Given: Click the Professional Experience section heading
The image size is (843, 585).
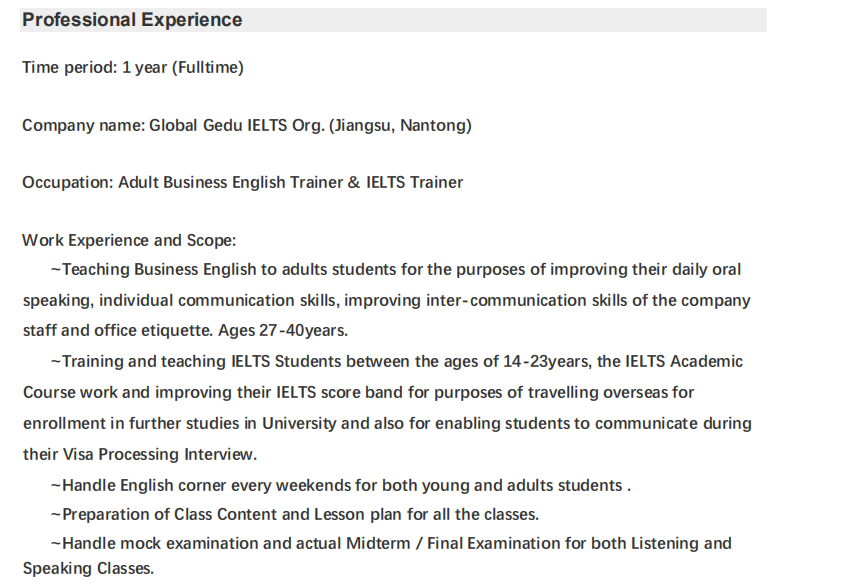Looking at the screenshot, I should coord(132,20).
